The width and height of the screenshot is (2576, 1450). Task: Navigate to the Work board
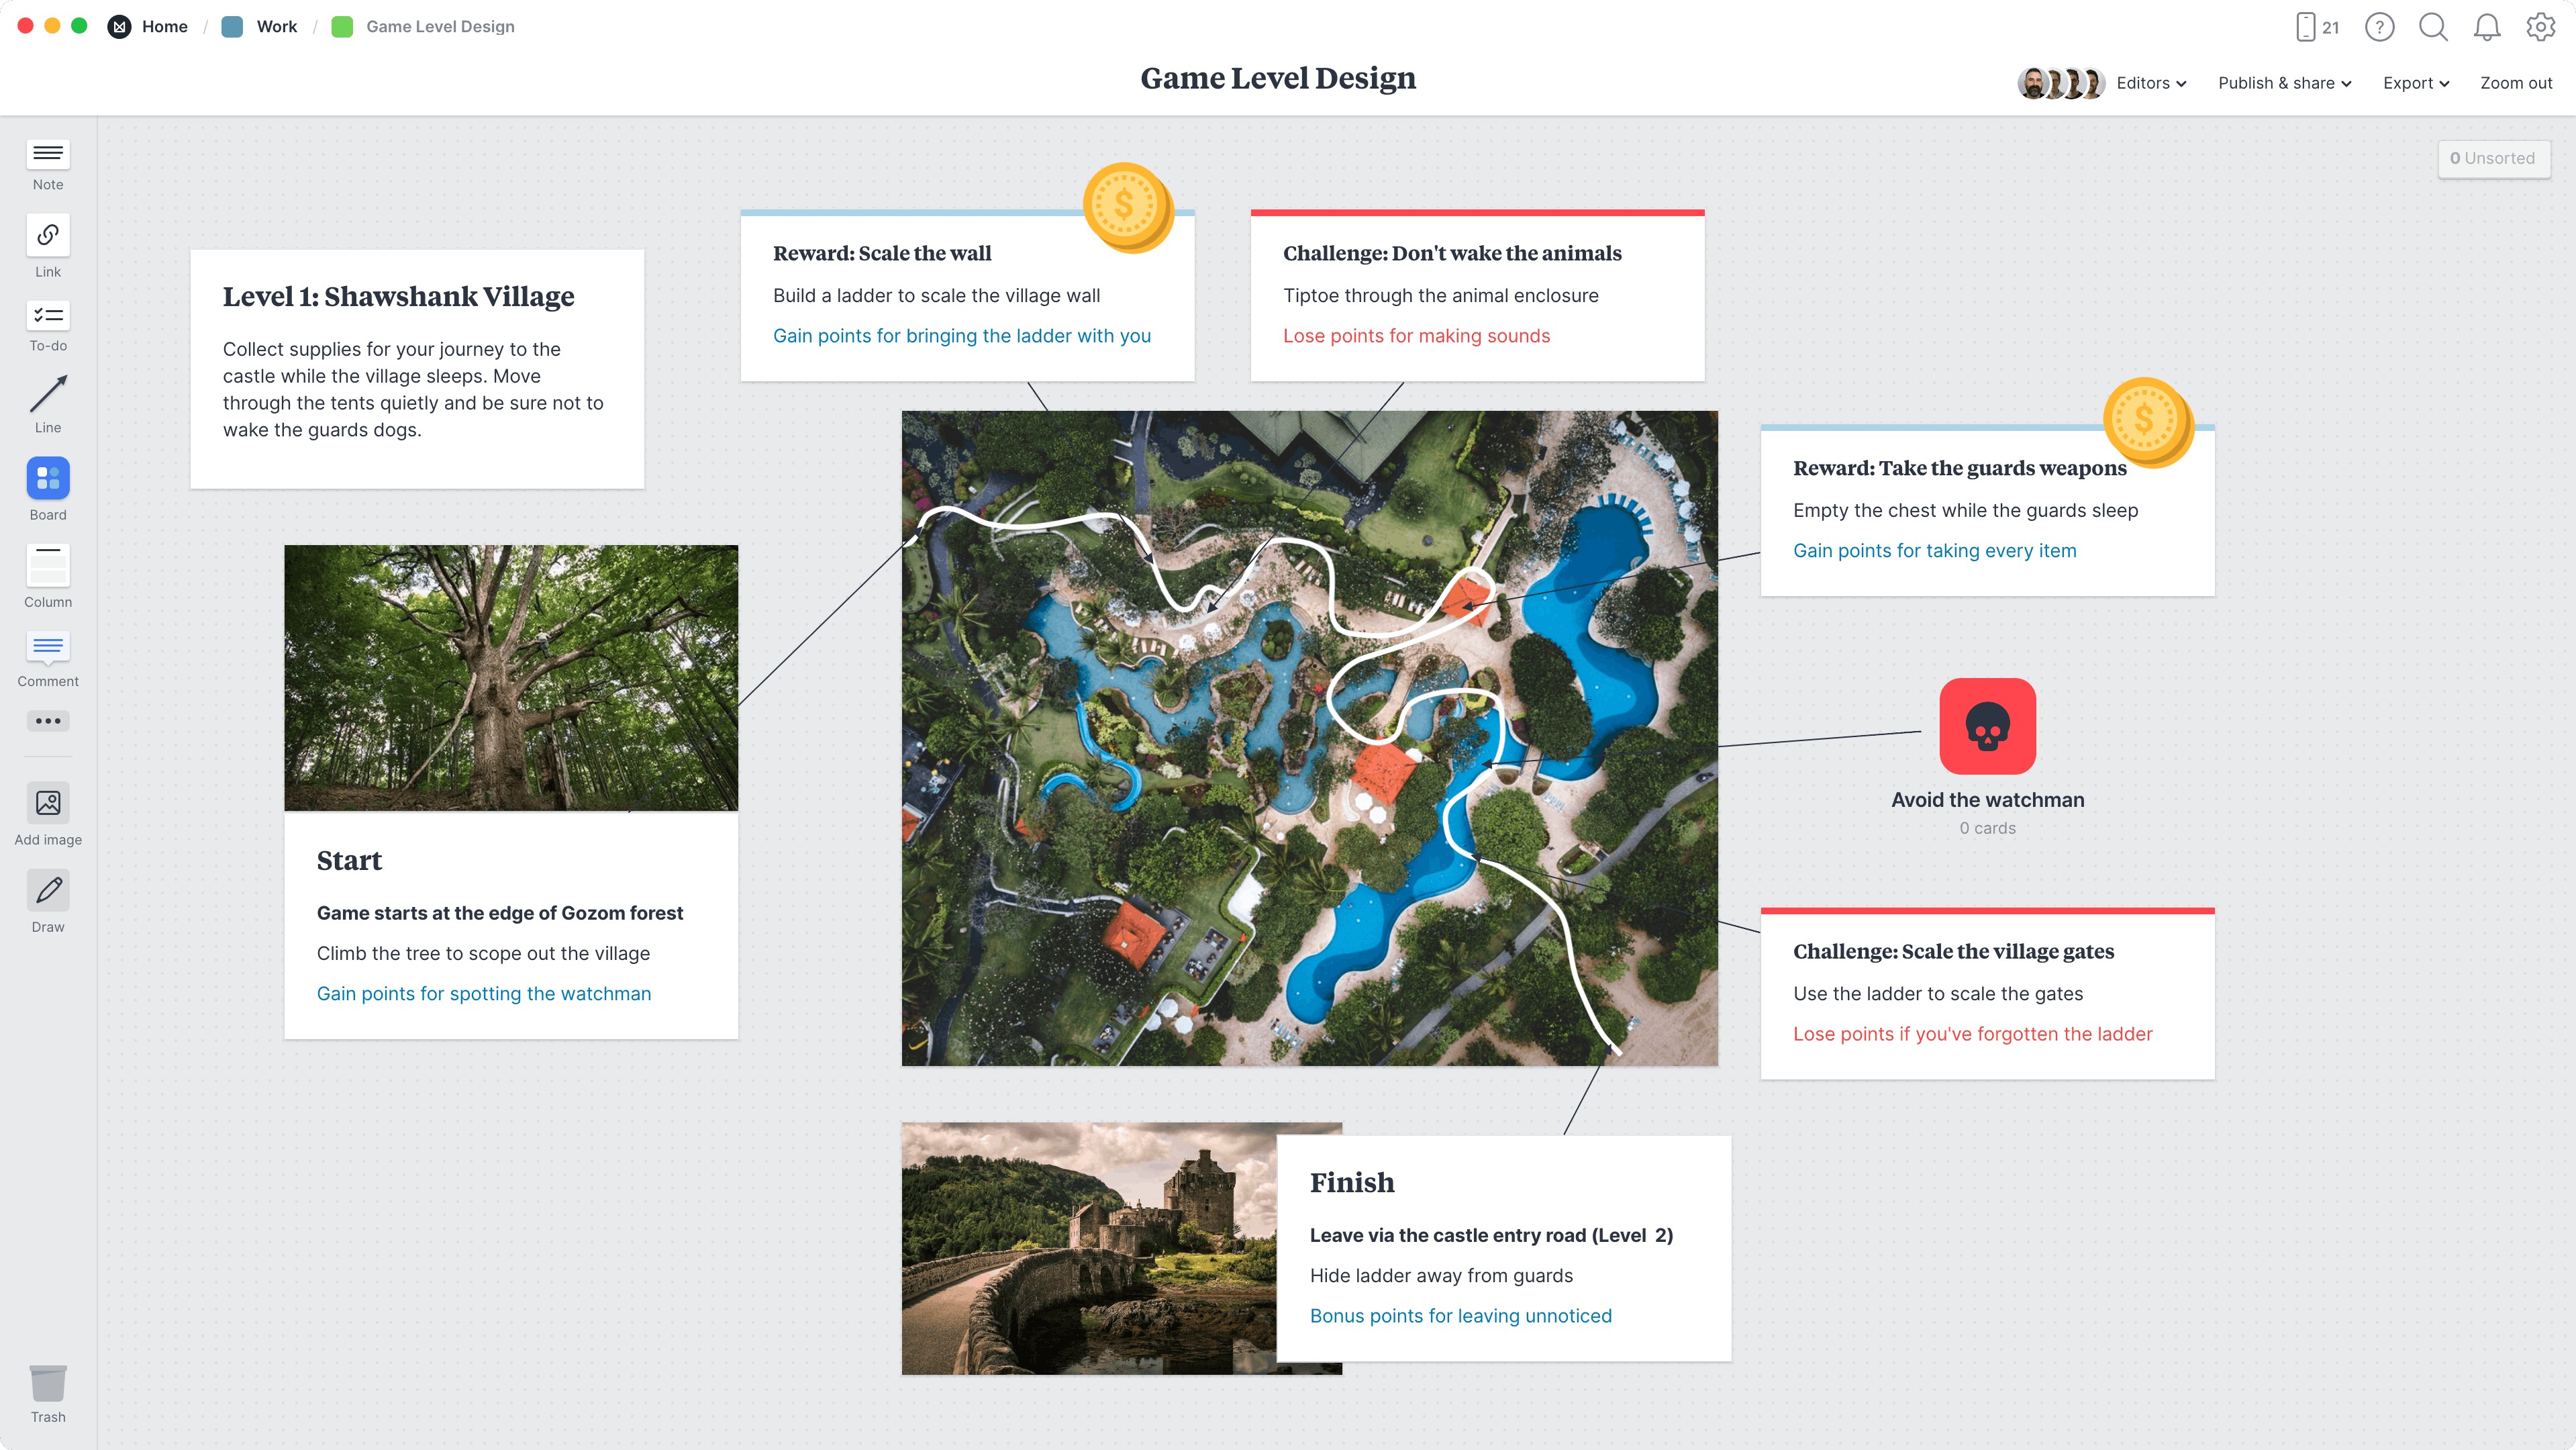point(275,27)
